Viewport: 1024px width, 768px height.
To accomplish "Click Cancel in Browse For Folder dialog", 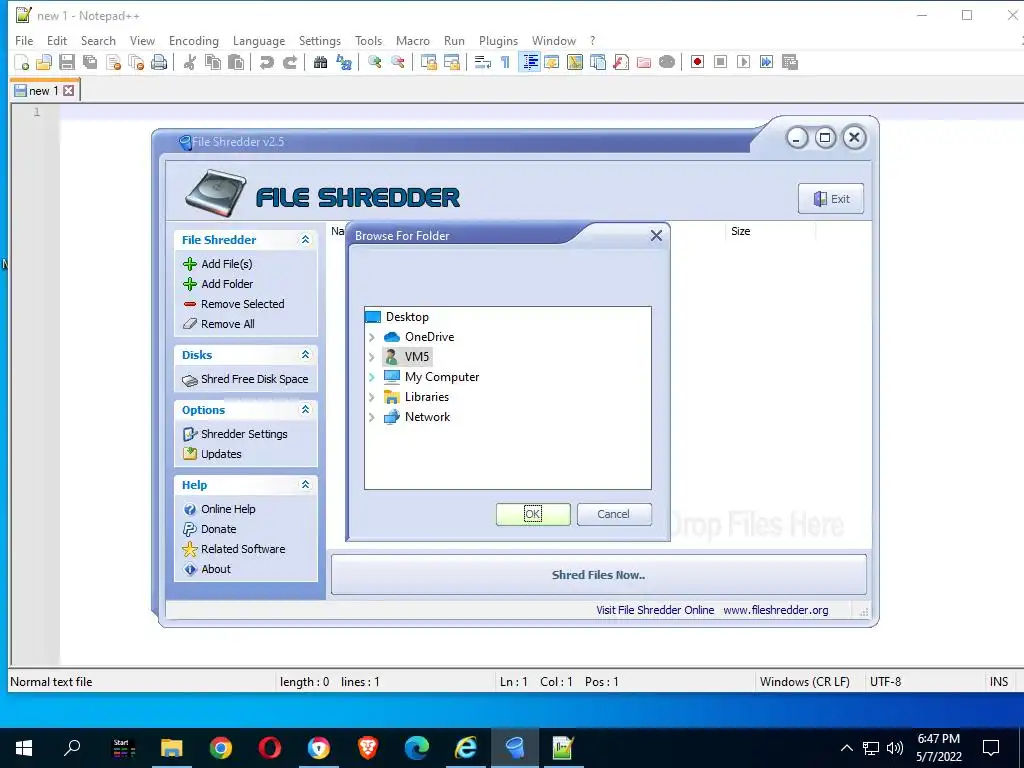I will (x=614, y=514).
